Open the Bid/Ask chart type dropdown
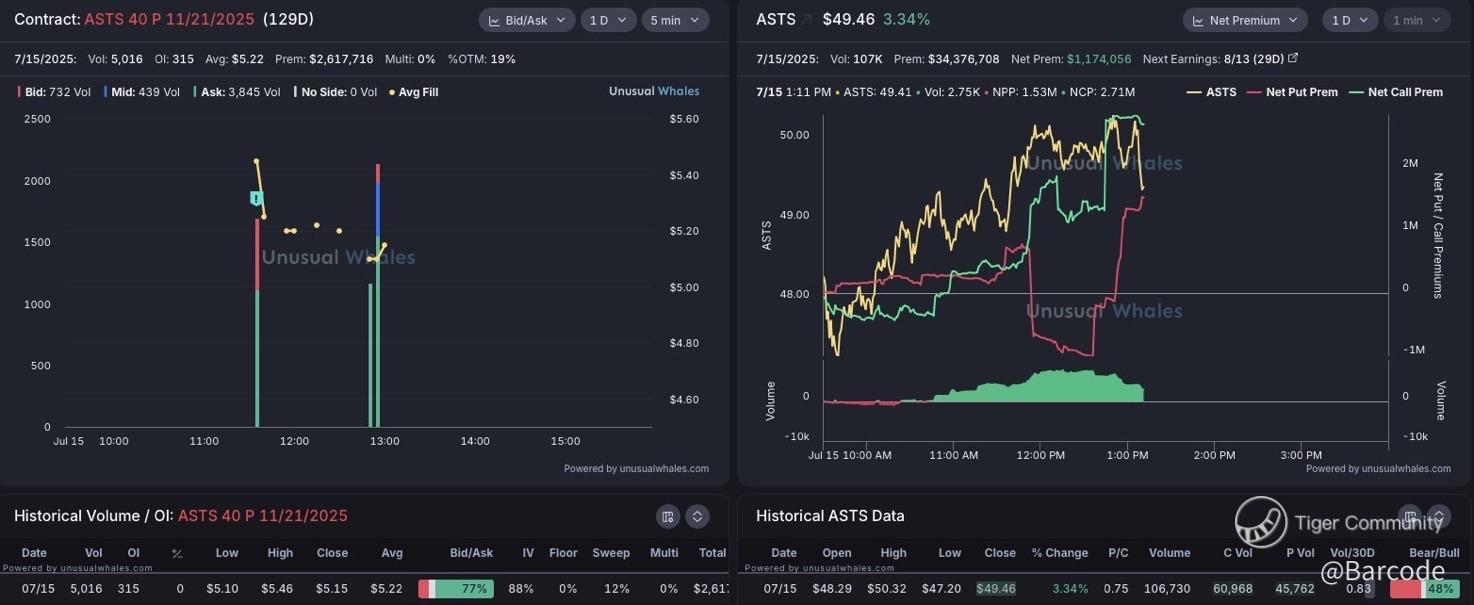Viewport: 1474px width, 605px height. click(x=526, y=20)
